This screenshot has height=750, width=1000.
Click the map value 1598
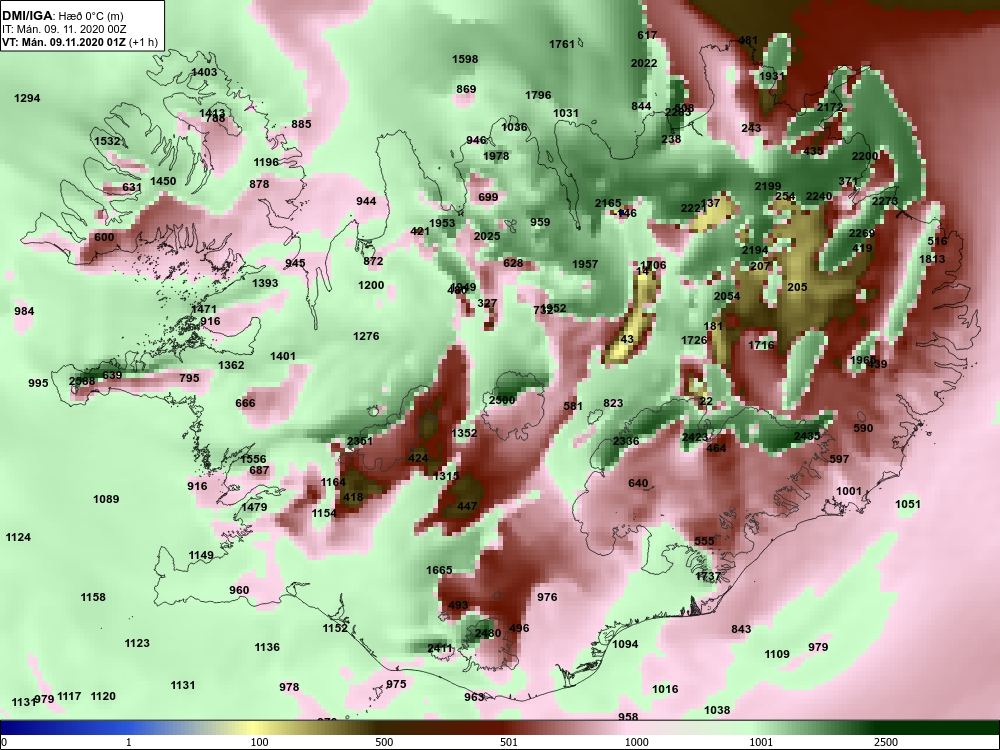(465, 59)
